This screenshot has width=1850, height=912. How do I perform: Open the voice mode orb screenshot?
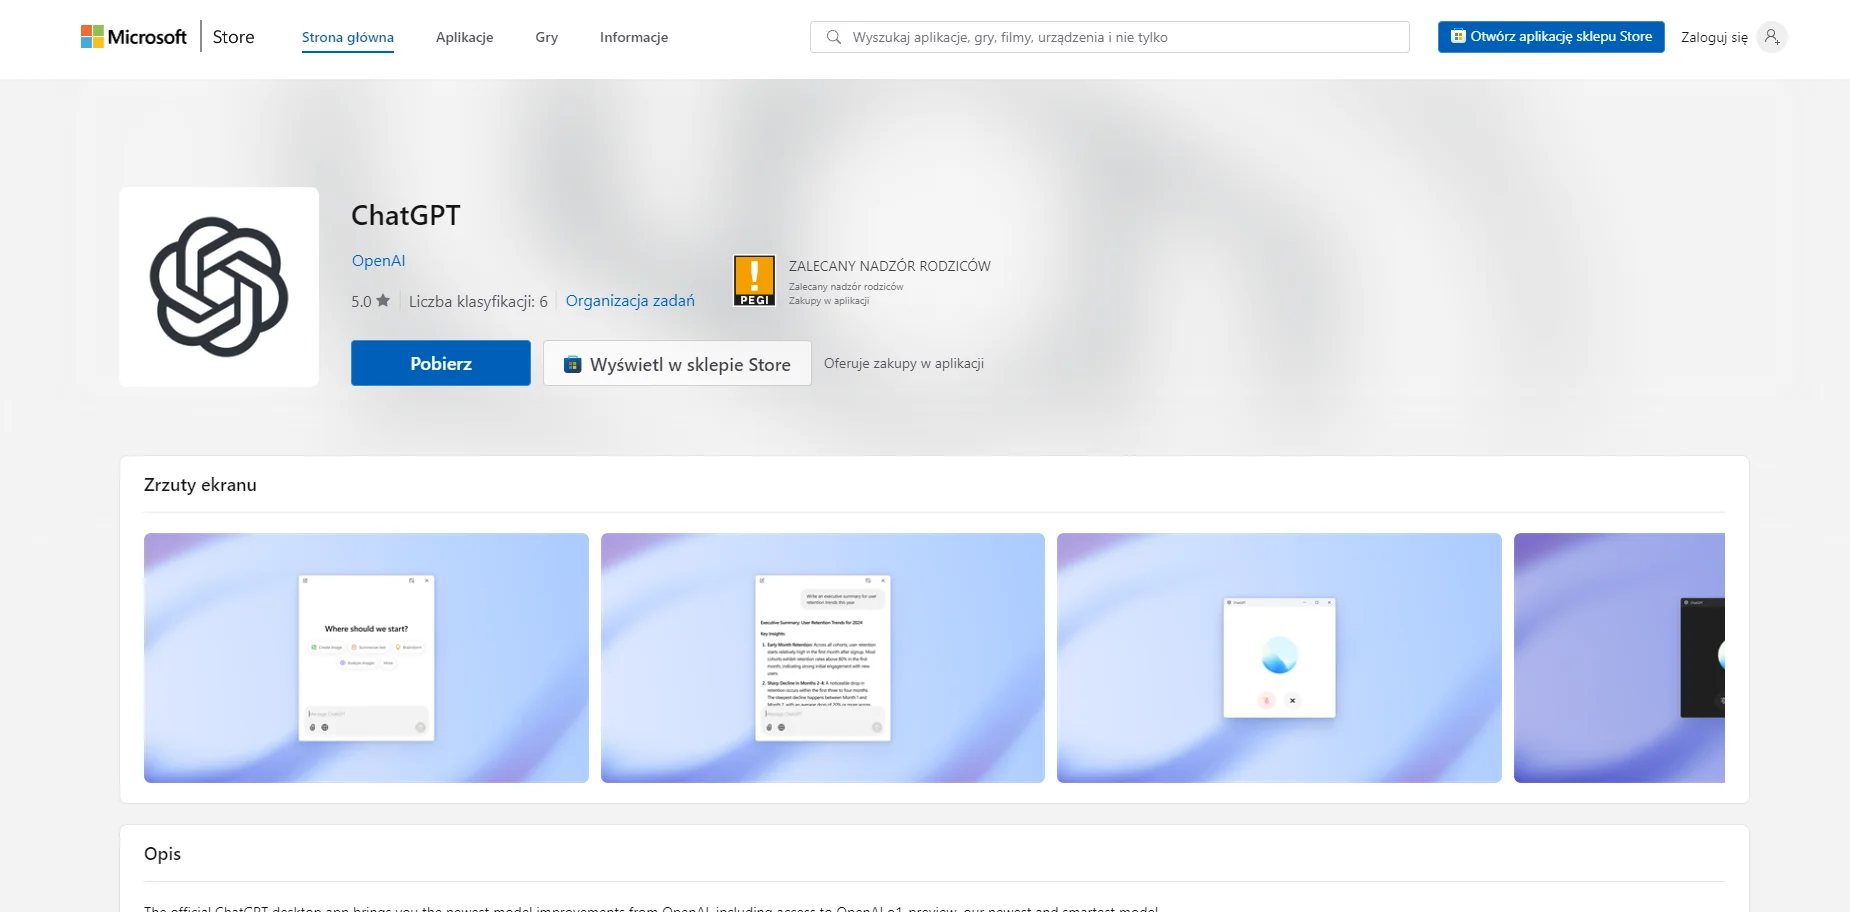click(1279, 658)
